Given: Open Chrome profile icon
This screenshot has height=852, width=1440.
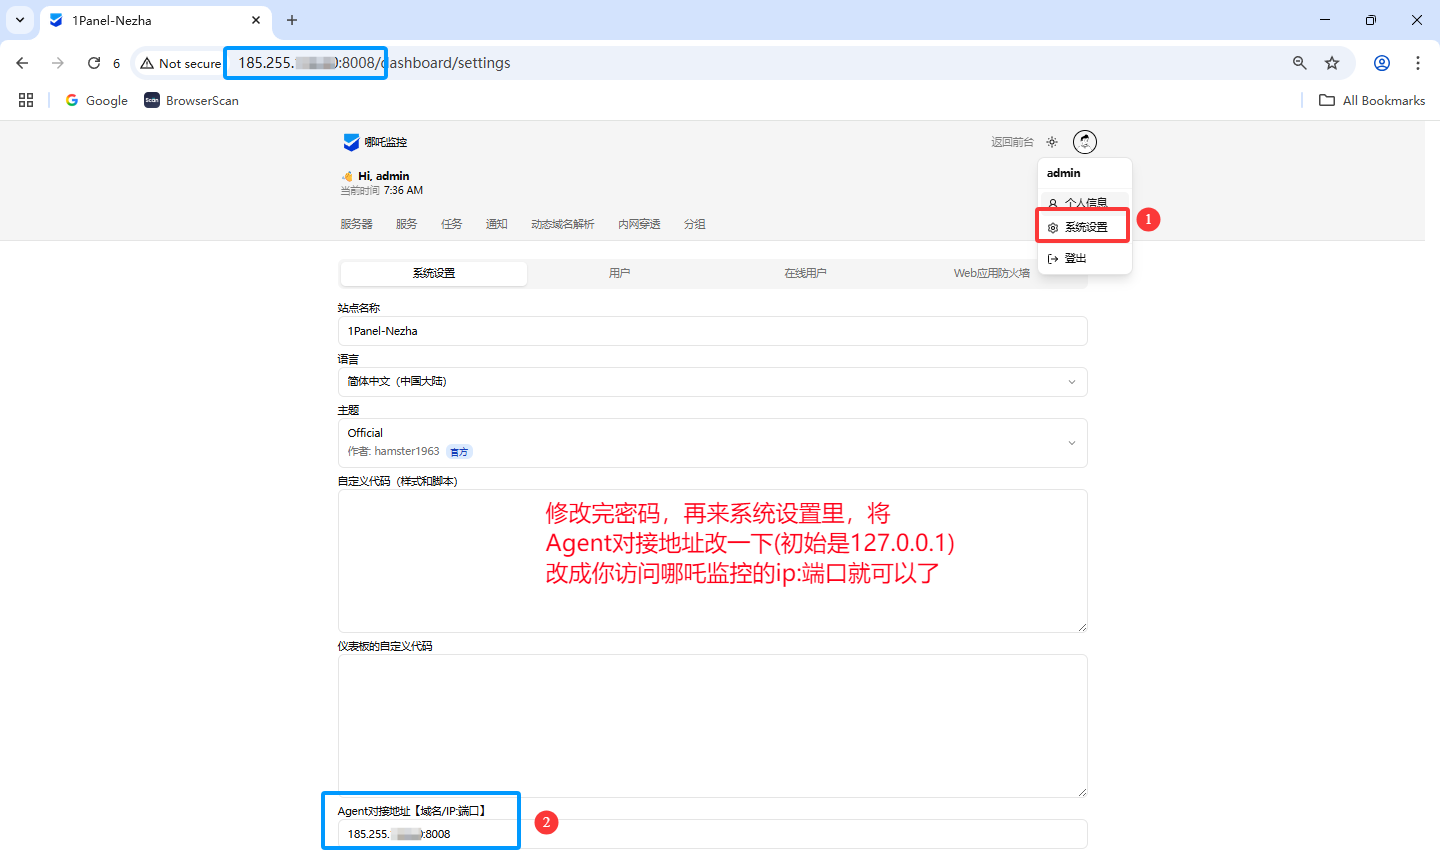Looking at the screenshot, I should coord(1381,63).
